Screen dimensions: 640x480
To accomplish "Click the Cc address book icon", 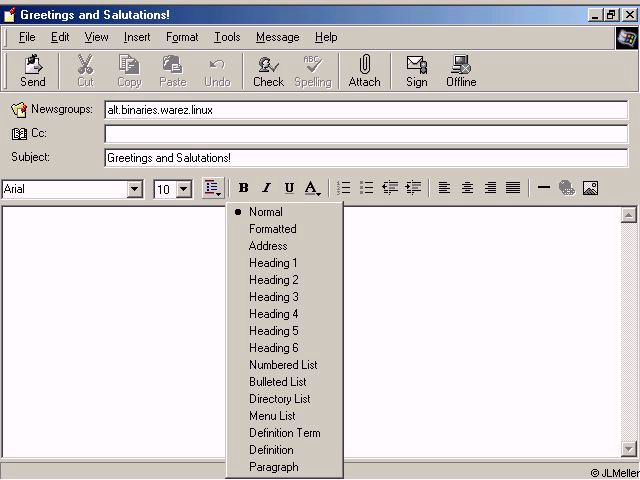I will tap(19, 133).
